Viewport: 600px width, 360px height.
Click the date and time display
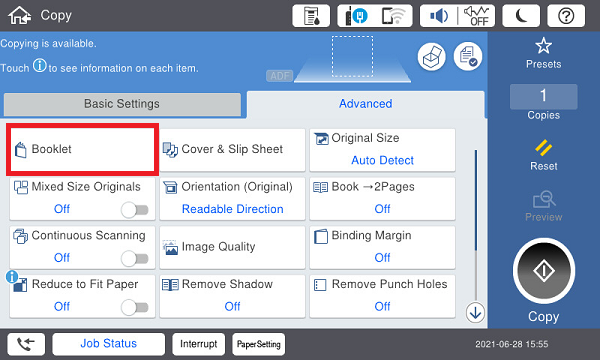(x=512, y=344)
